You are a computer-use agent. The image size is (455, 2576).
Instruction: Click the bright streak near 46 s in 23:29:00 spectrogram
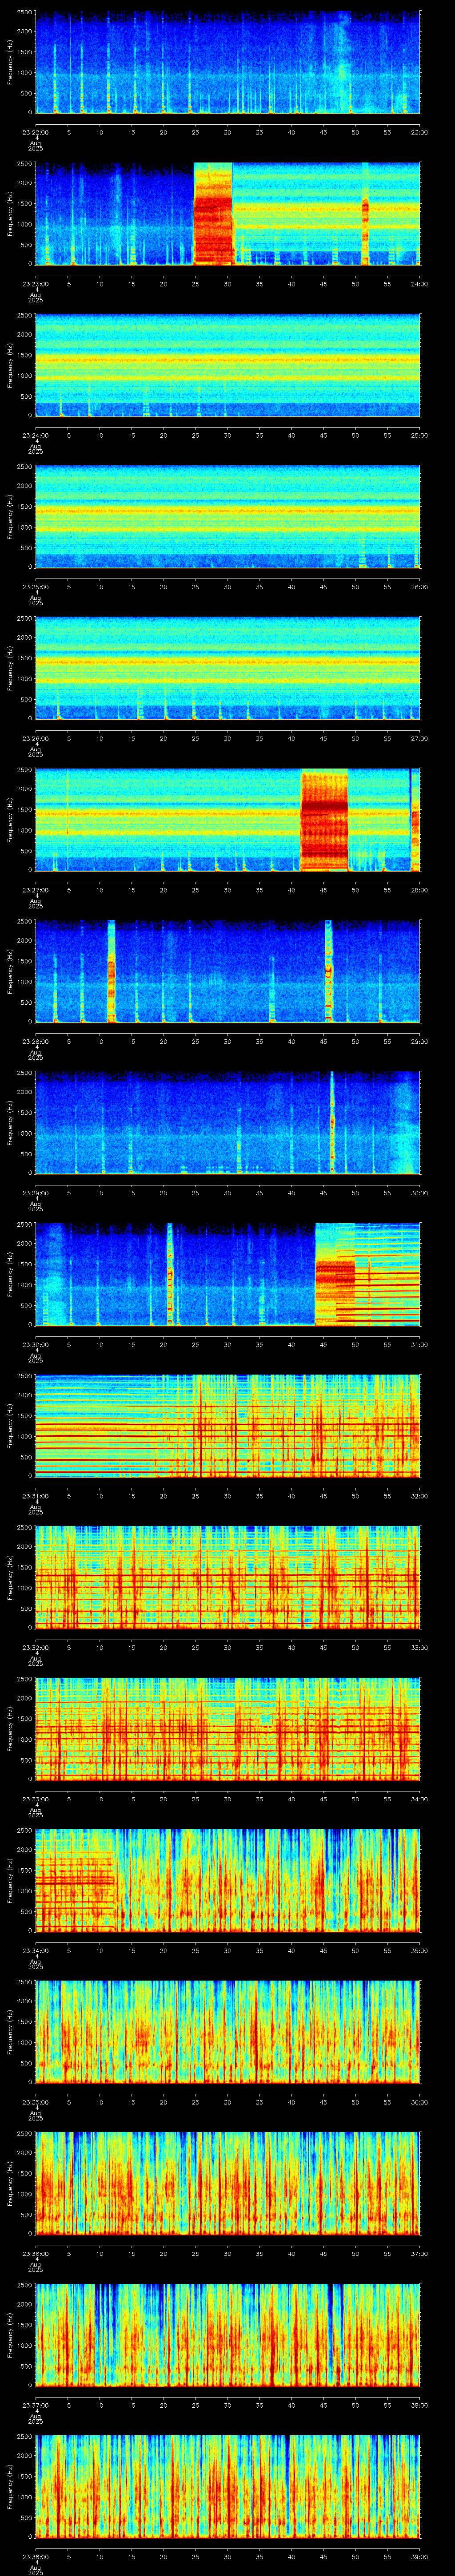332,1123
